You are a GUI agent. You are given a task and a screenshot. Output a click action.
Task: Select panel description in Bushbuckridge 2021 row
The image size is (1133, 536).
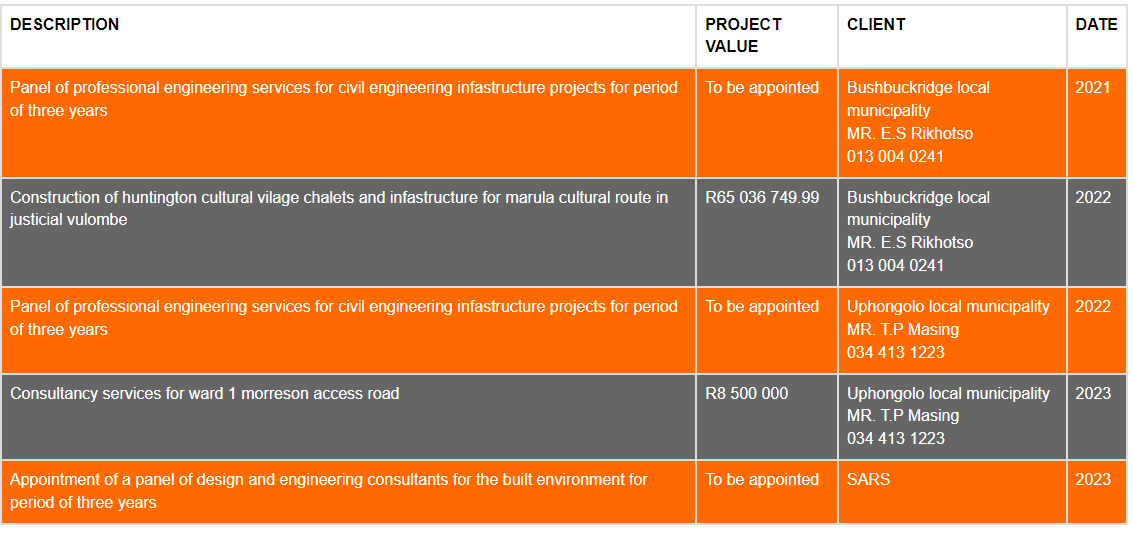coord(343,99)
